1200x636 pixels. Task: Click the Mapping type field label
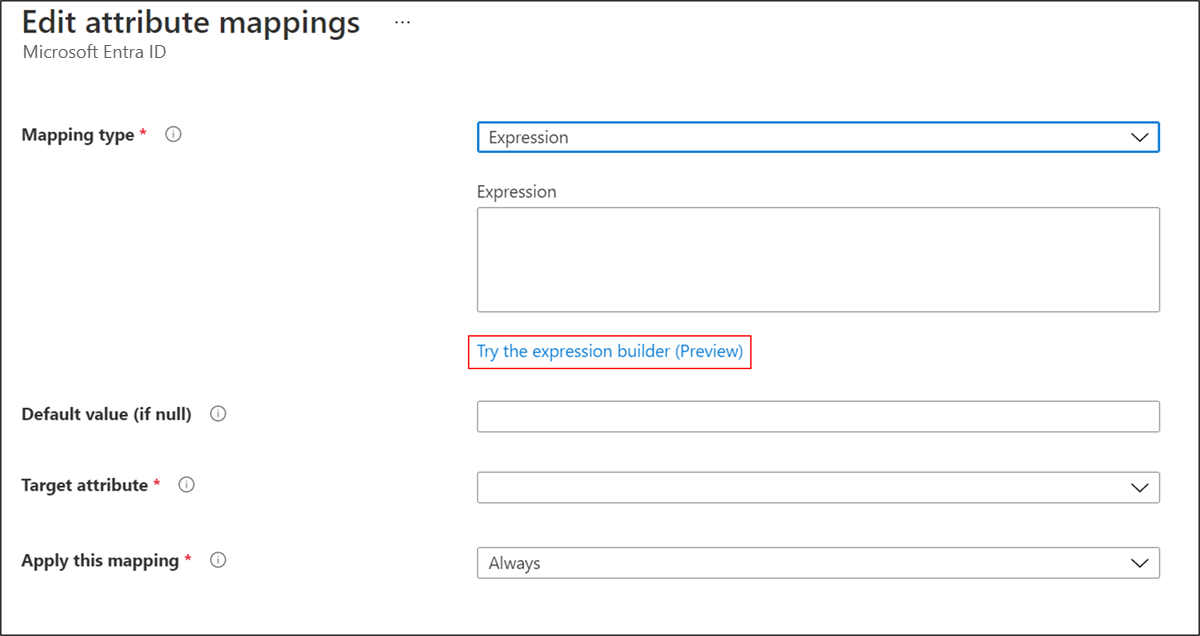78,135
